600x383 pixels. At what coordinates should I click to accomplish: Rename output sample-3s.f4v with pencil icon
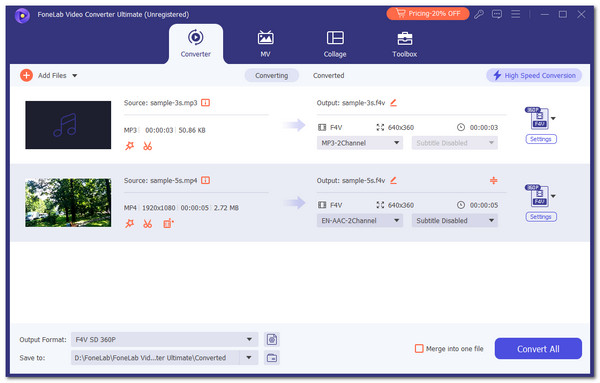pos(393,103)
